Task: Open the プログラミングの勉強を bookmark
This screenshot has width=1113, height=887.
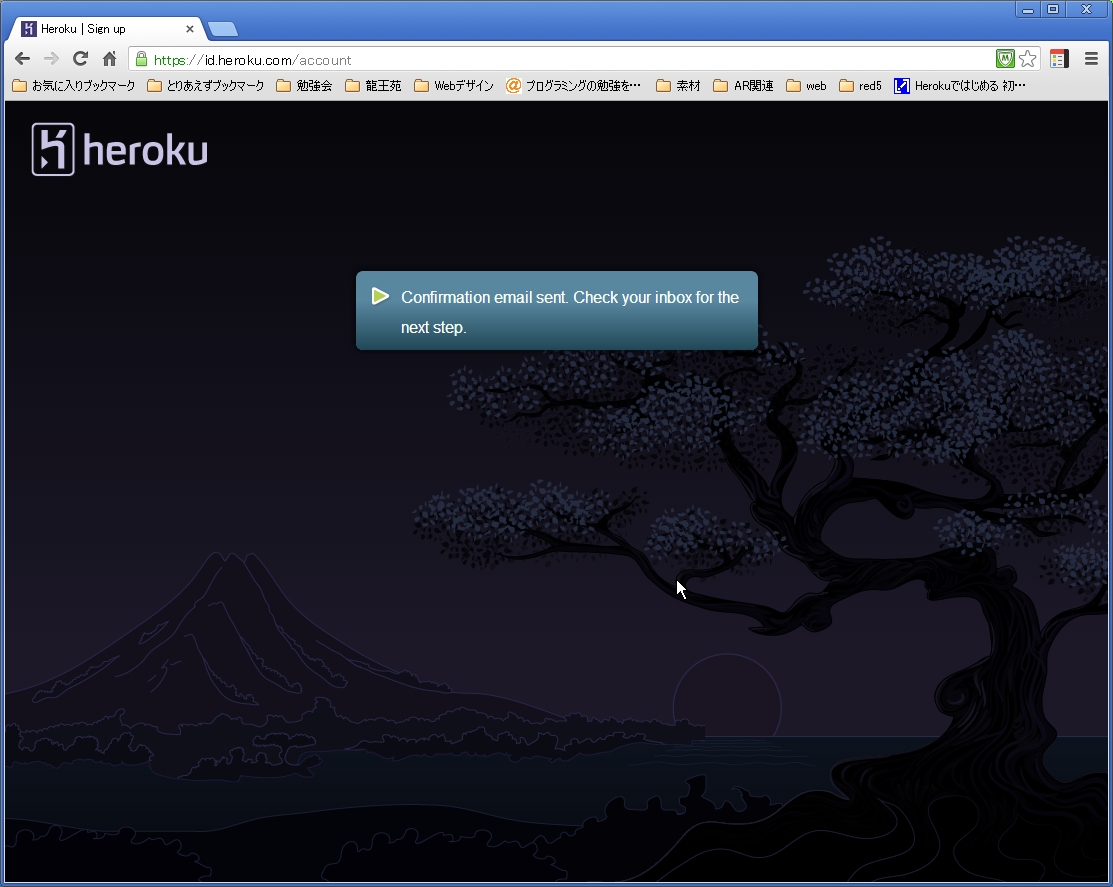Action: (x=574, y=86)
